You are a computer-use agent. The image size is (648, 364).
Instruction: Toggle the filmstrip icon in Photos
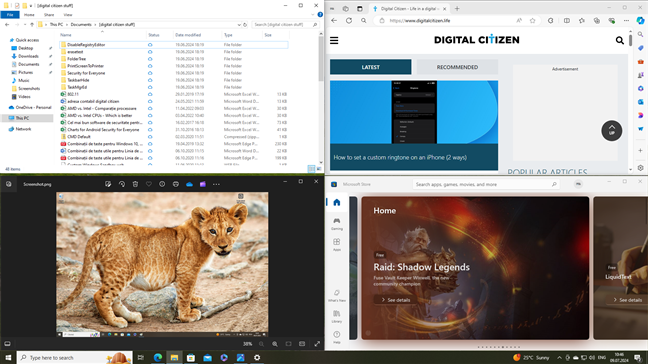(x=7, y=344)
